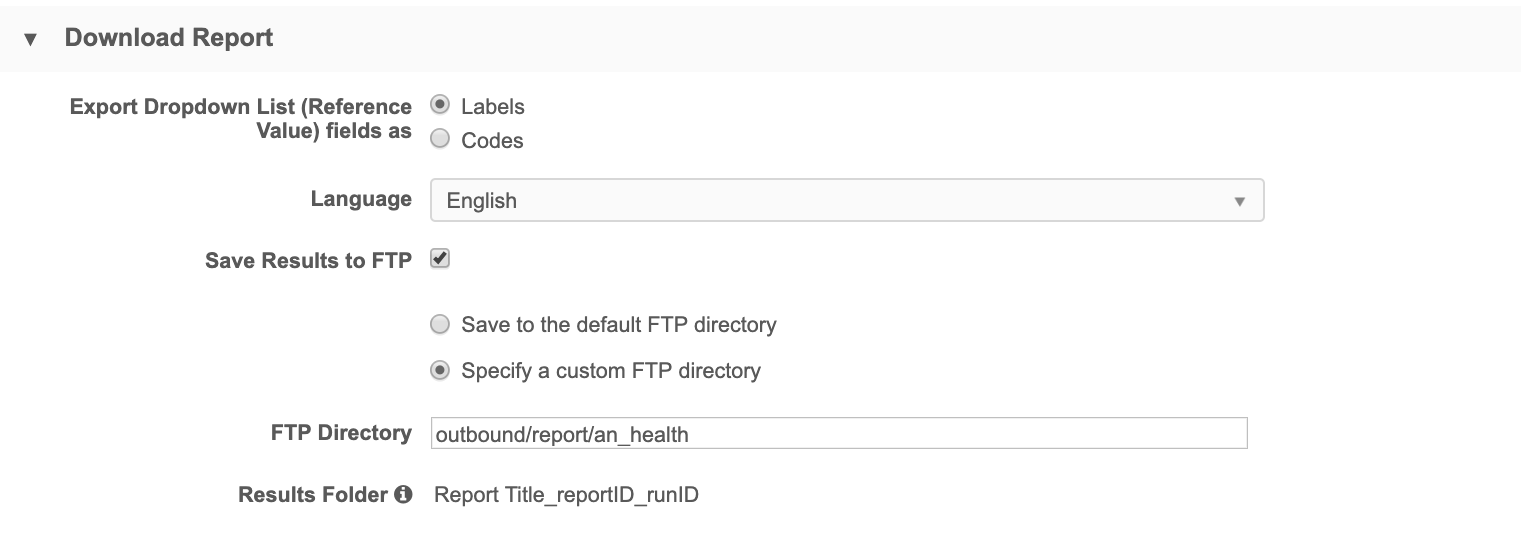Choose the default FTP directory radio button
This screenshot has height=535, width=1521.
(439, 324)
